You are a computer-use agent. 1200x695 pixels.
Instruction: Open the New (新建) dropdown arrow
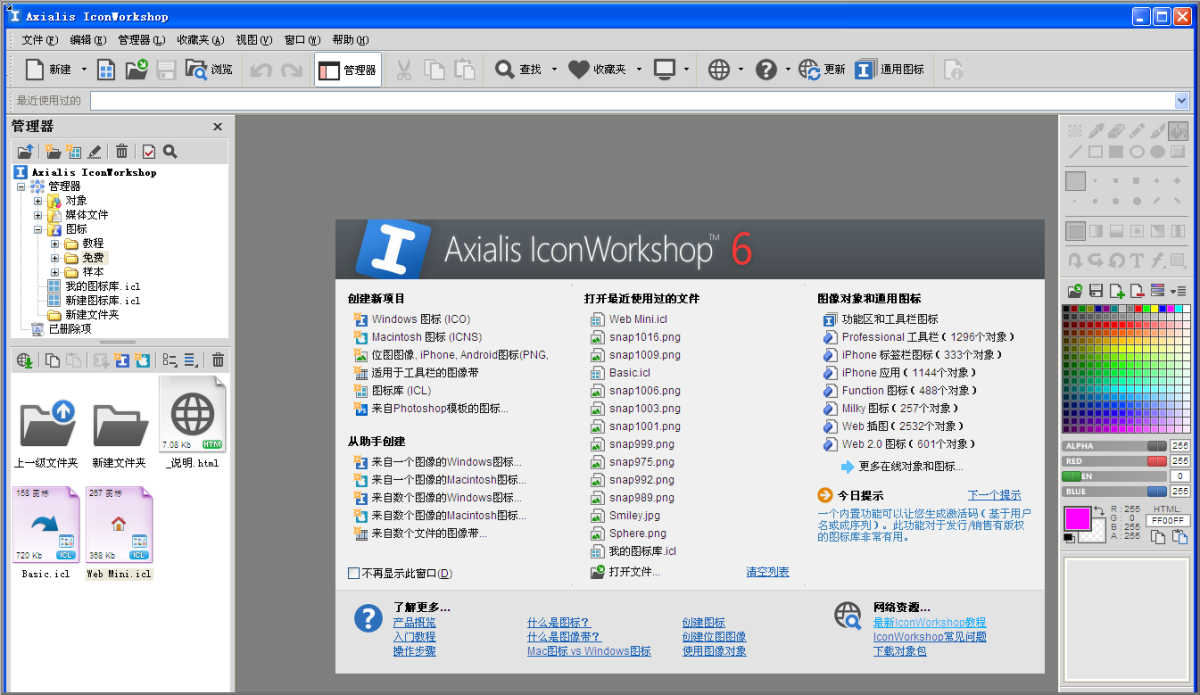84,70
